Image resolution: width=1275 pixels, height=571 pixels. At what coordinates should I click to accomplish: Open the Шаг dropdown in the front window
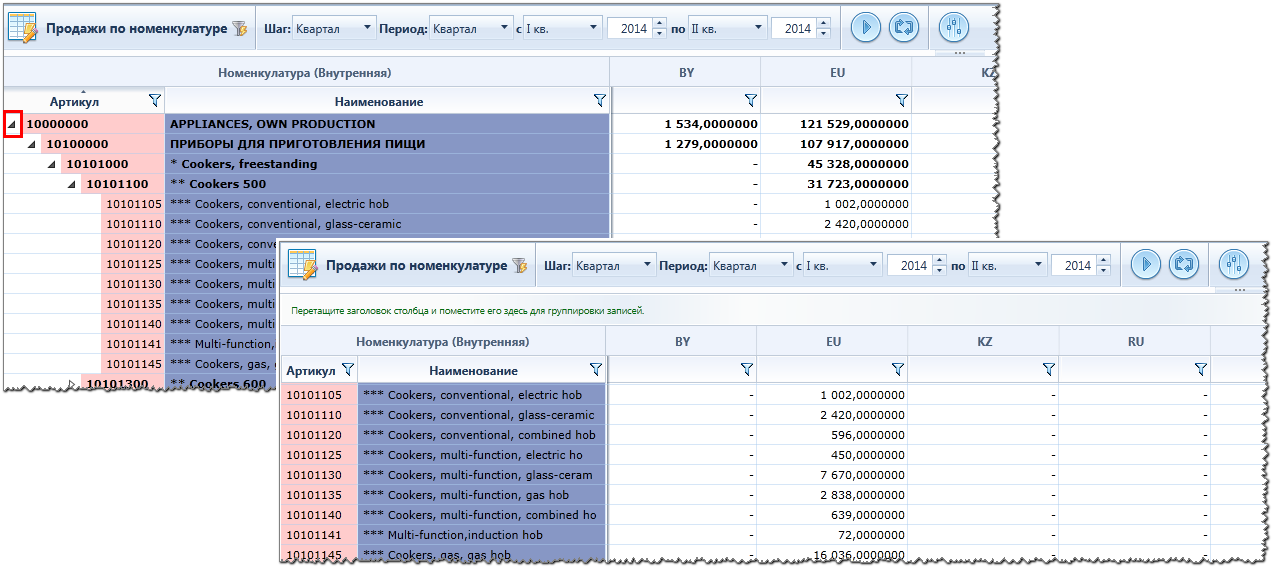tap(647, 265)
